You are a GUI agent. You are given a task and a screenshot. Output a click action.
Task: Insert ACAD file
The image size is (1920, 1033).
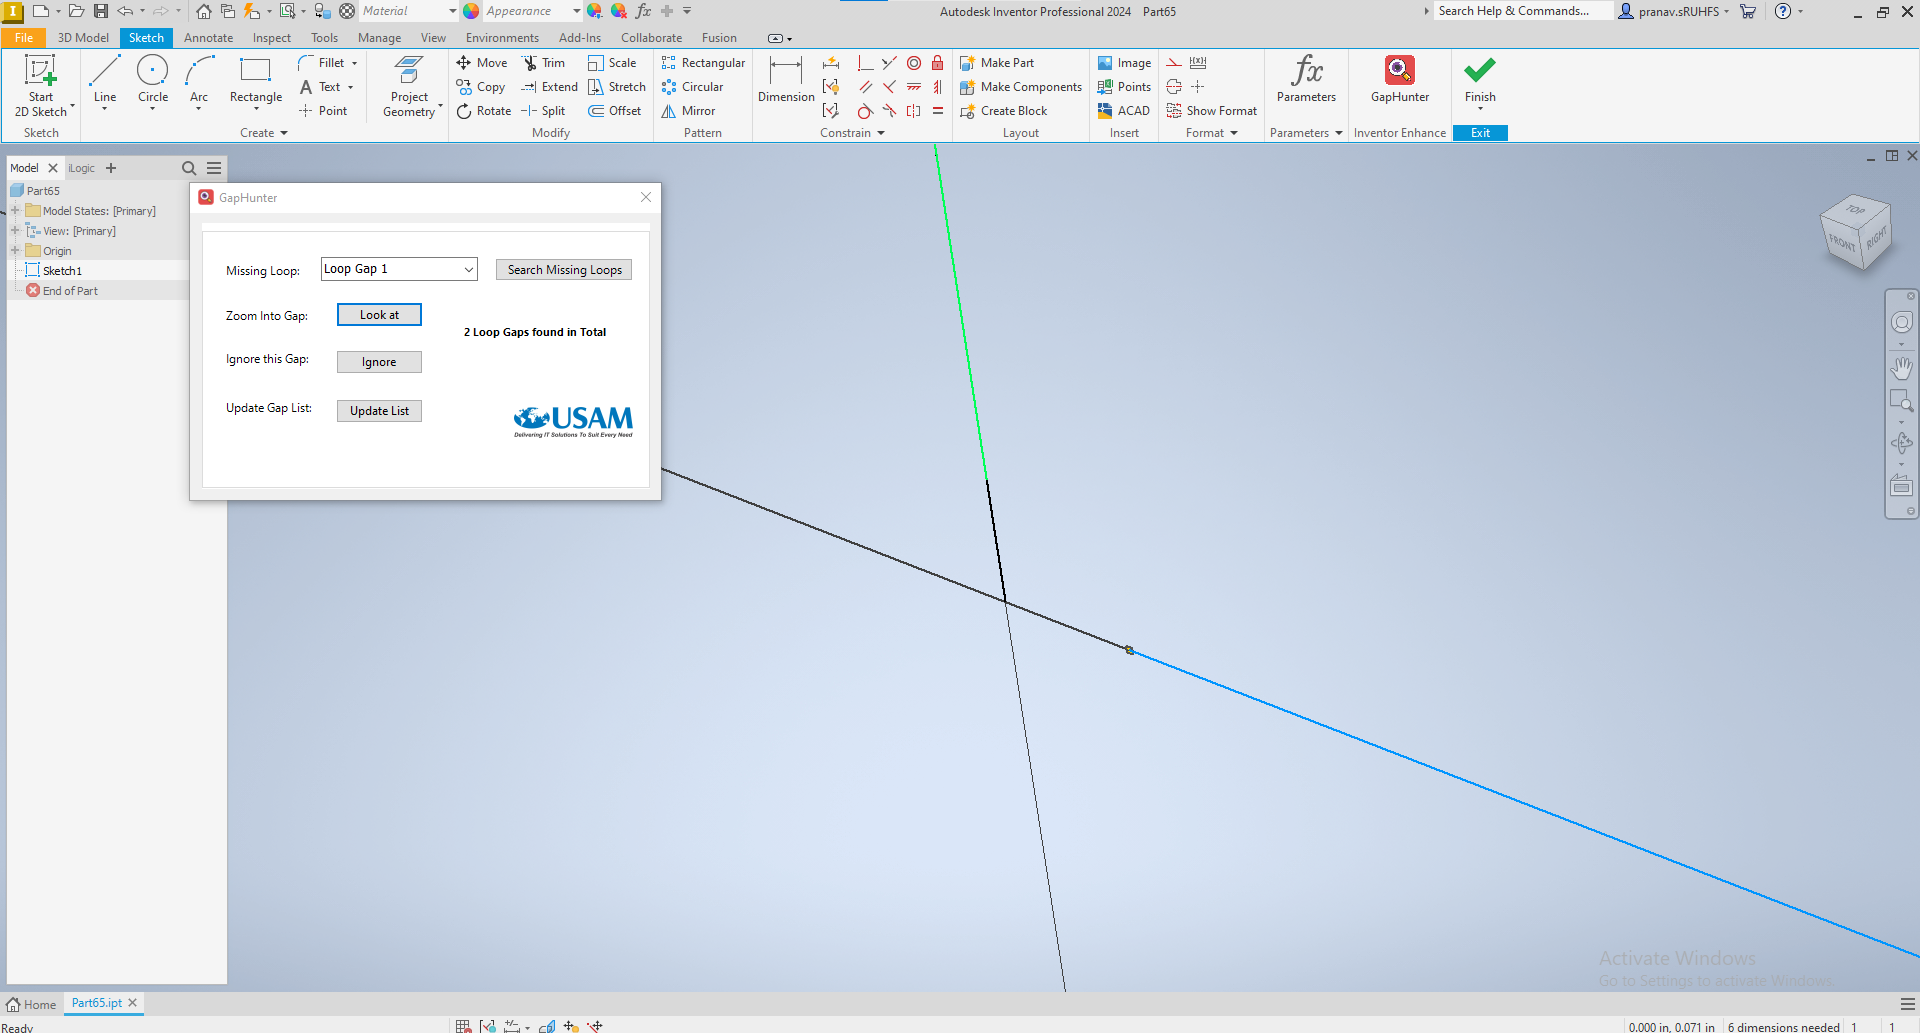pos(1124,111)
